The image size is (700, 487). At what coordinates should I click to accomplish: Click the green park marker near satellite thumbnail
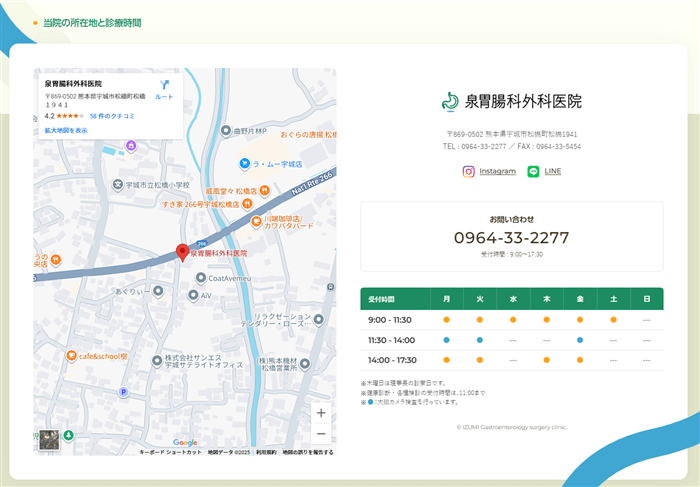tap(68, 435)
